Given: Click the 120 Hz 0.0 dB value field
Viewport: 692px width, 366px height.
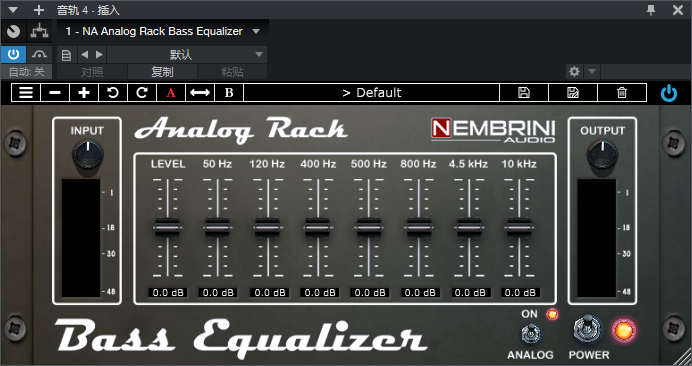Looking at the screenshot, I should pyautogui.click(x=269, y=293).
